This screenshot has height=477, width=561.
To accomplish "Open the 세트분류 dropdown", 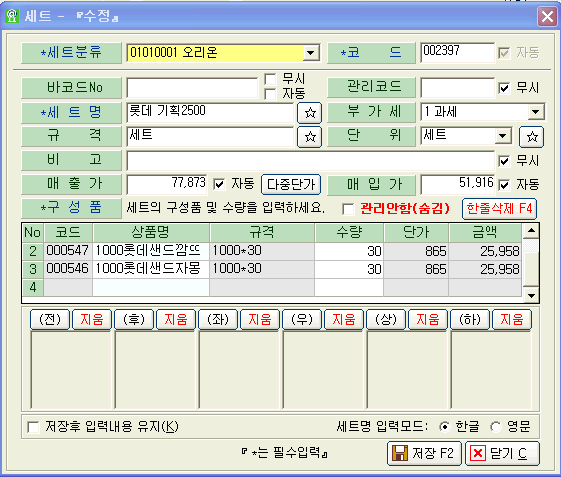I will point(311,53).
